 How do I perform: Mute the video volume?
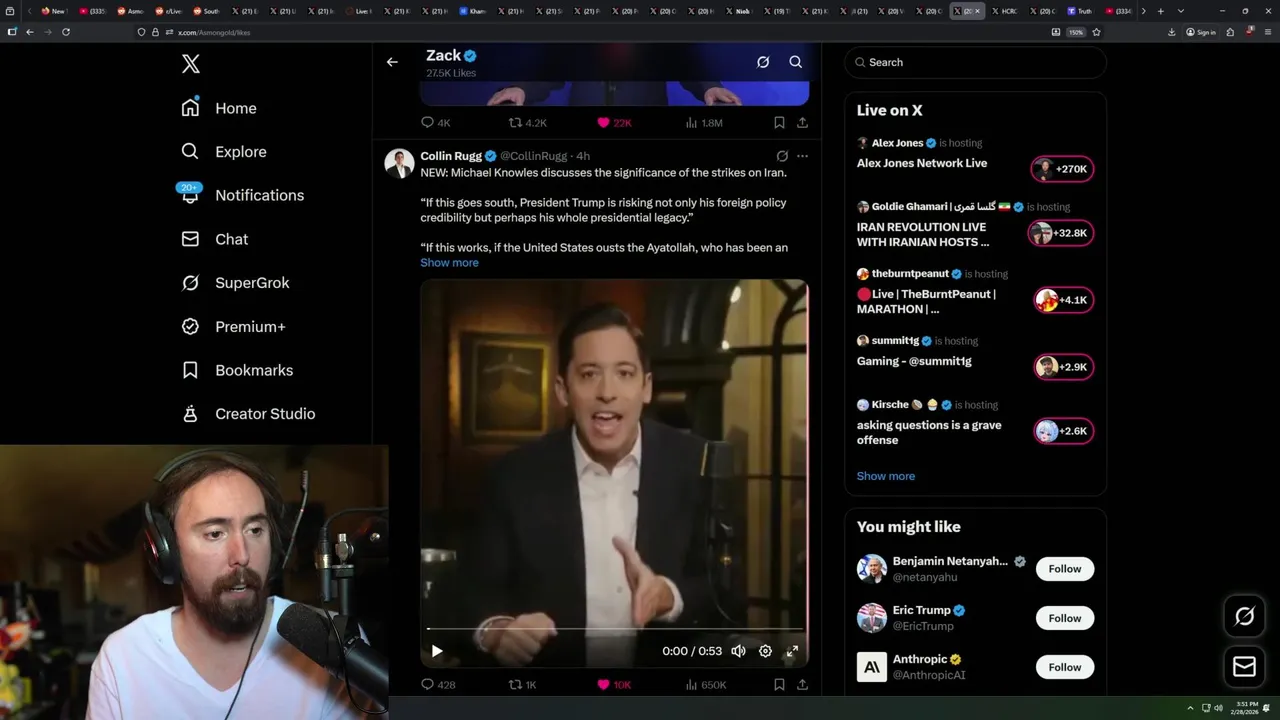(x=738, y=651)
